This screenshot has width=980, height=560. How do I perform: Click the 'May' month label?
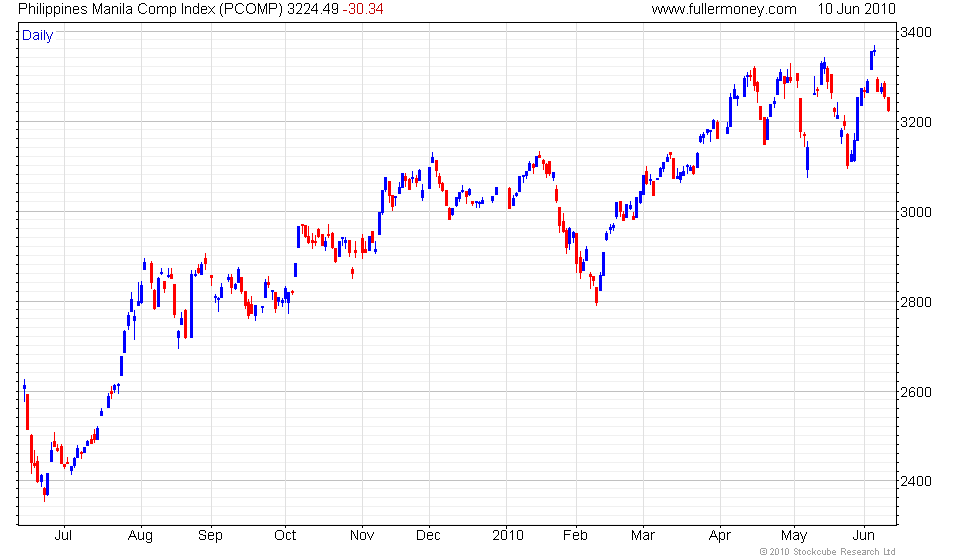794,536
